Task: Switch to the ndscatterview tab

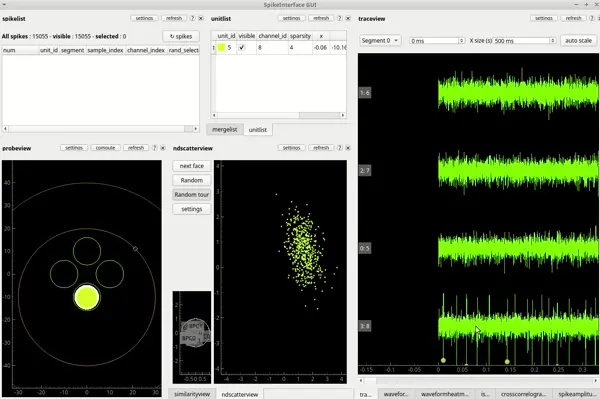Action: [240, 394]
